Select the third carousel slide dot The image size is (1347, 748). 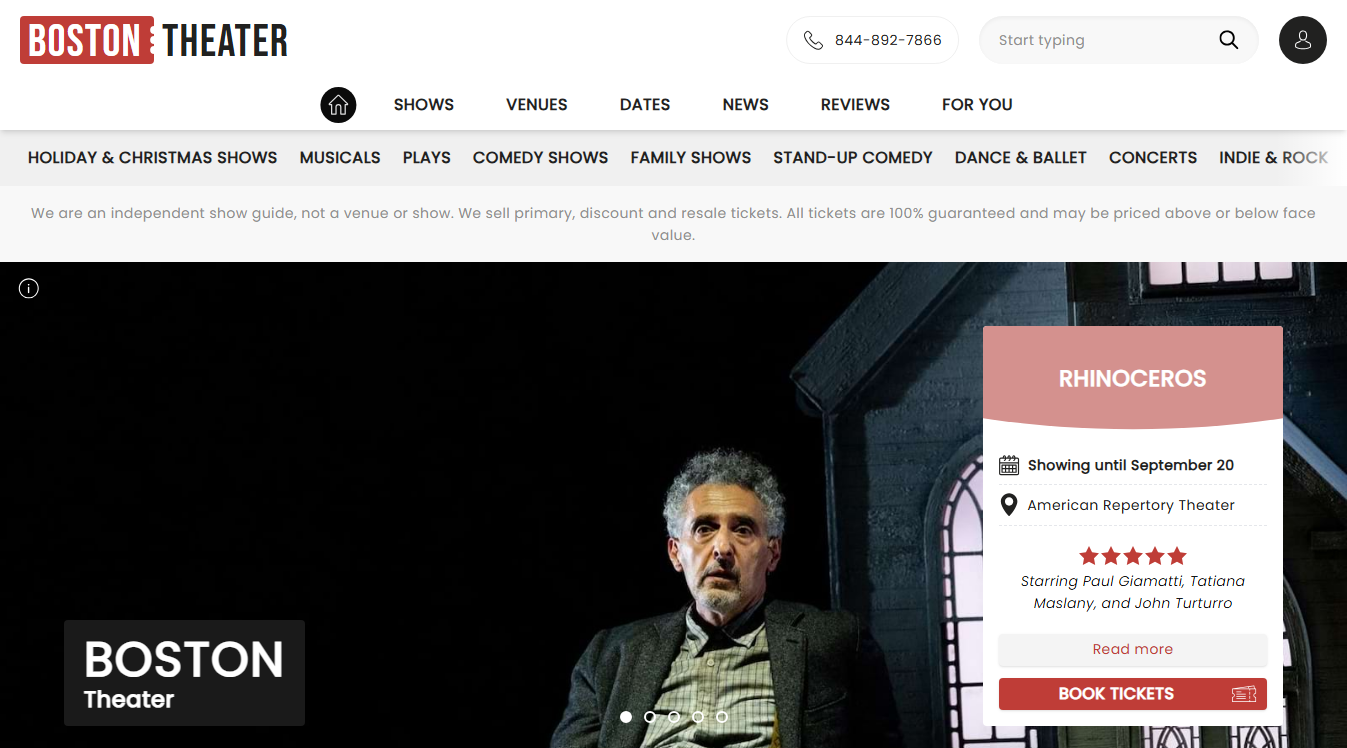pos(674,717)
